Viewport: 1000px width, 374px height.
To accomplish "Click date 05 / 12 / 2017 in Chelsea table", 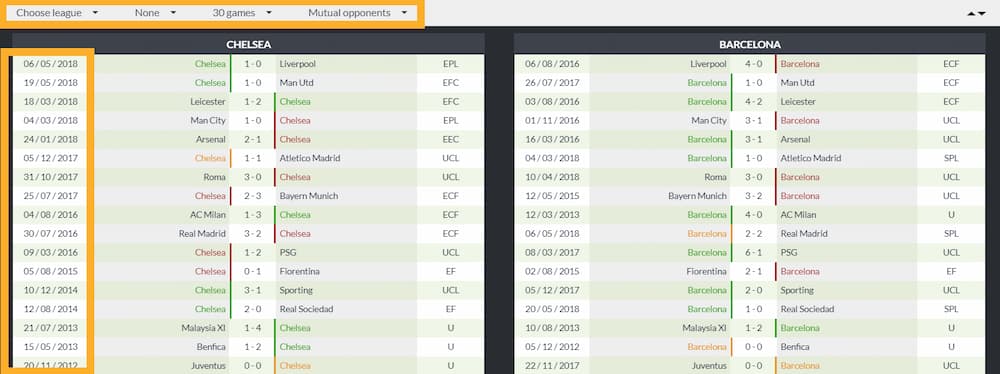I will (x=50, y=158).
